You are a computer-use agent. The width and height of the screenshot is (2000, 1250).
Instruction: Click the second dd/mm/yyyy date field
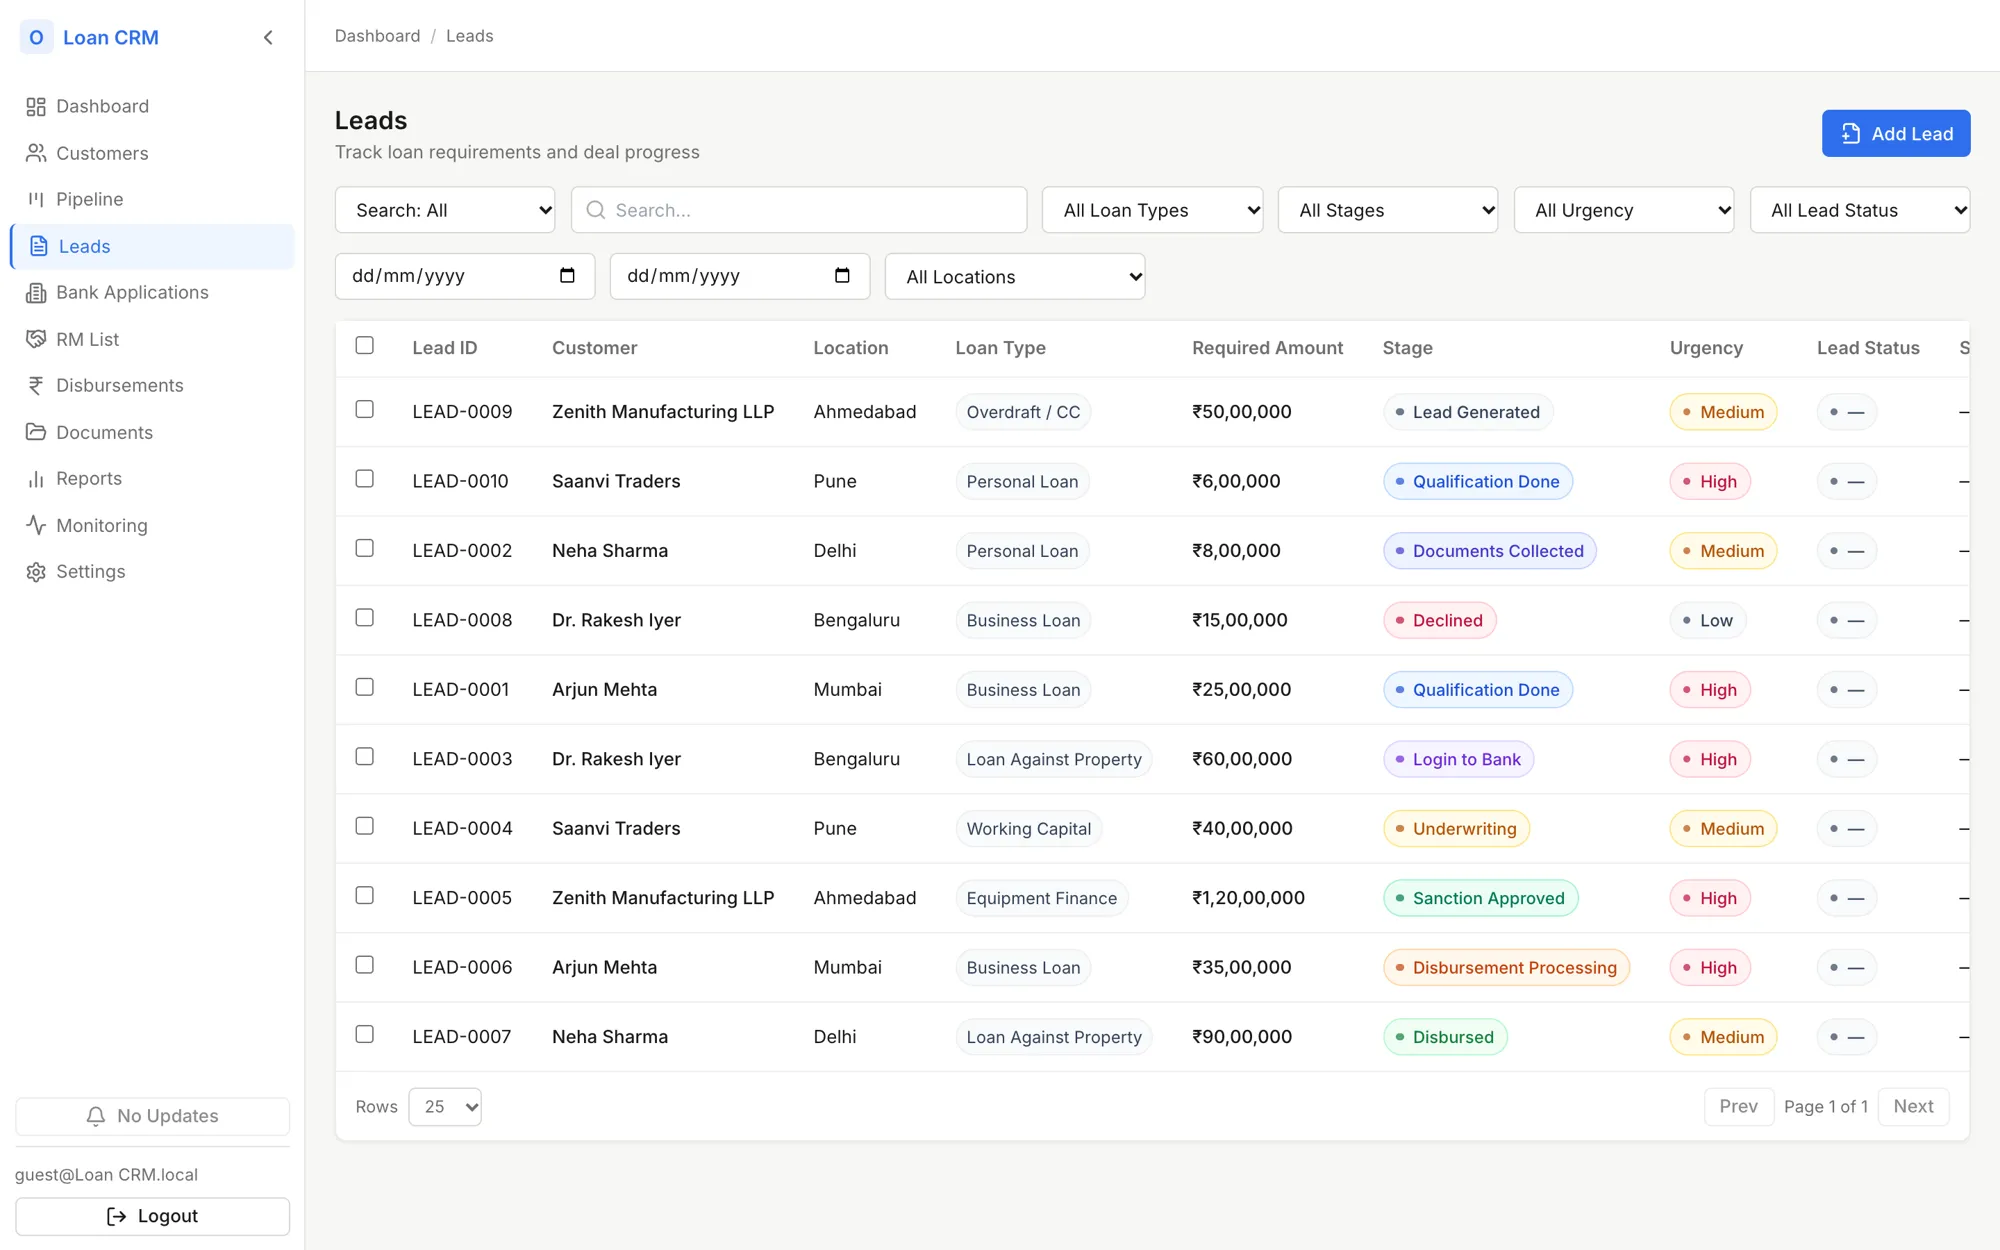(x=740, y=276)
